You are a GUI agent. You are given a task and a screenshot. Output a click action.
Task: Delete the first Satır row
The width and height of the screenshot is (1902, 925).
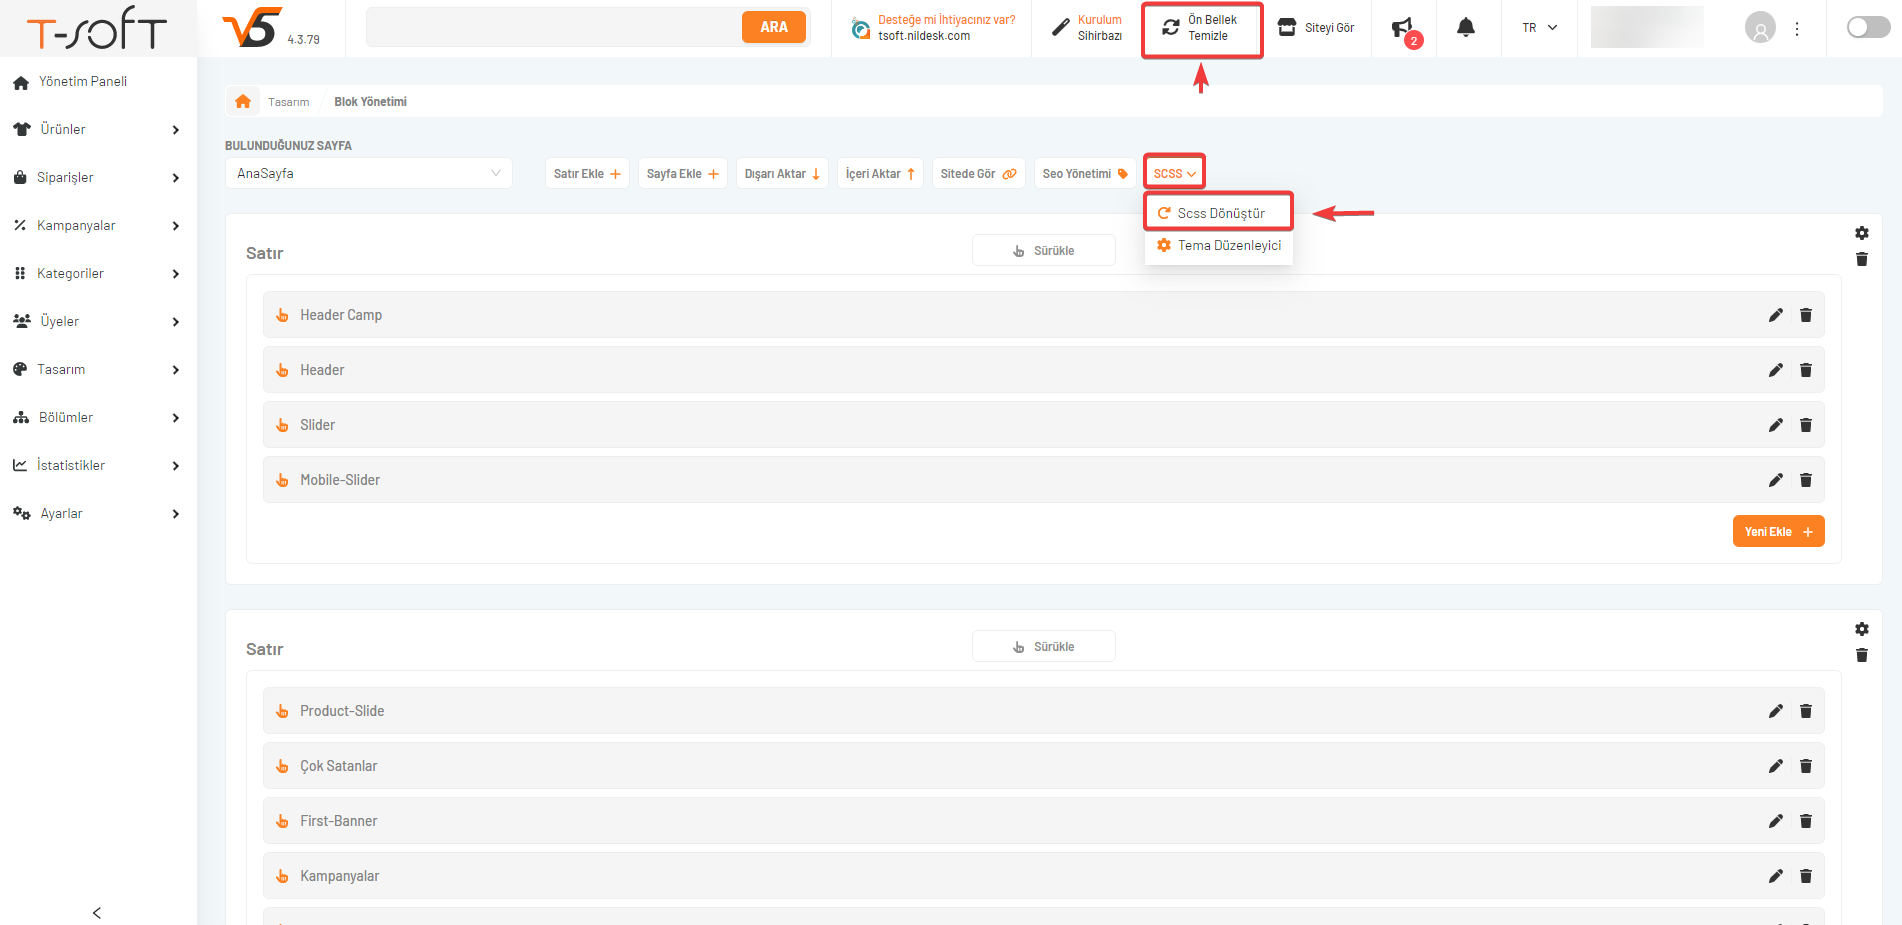1861,259
